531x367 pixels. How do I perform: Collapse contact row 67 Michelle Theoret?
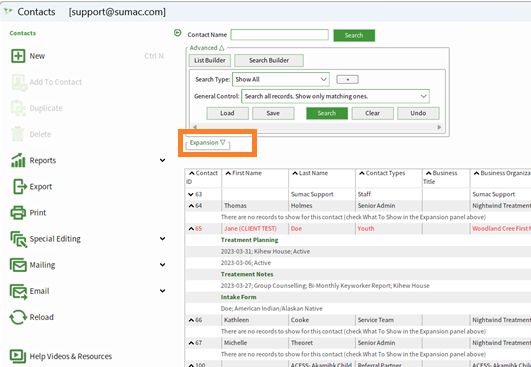click(191, 343)
